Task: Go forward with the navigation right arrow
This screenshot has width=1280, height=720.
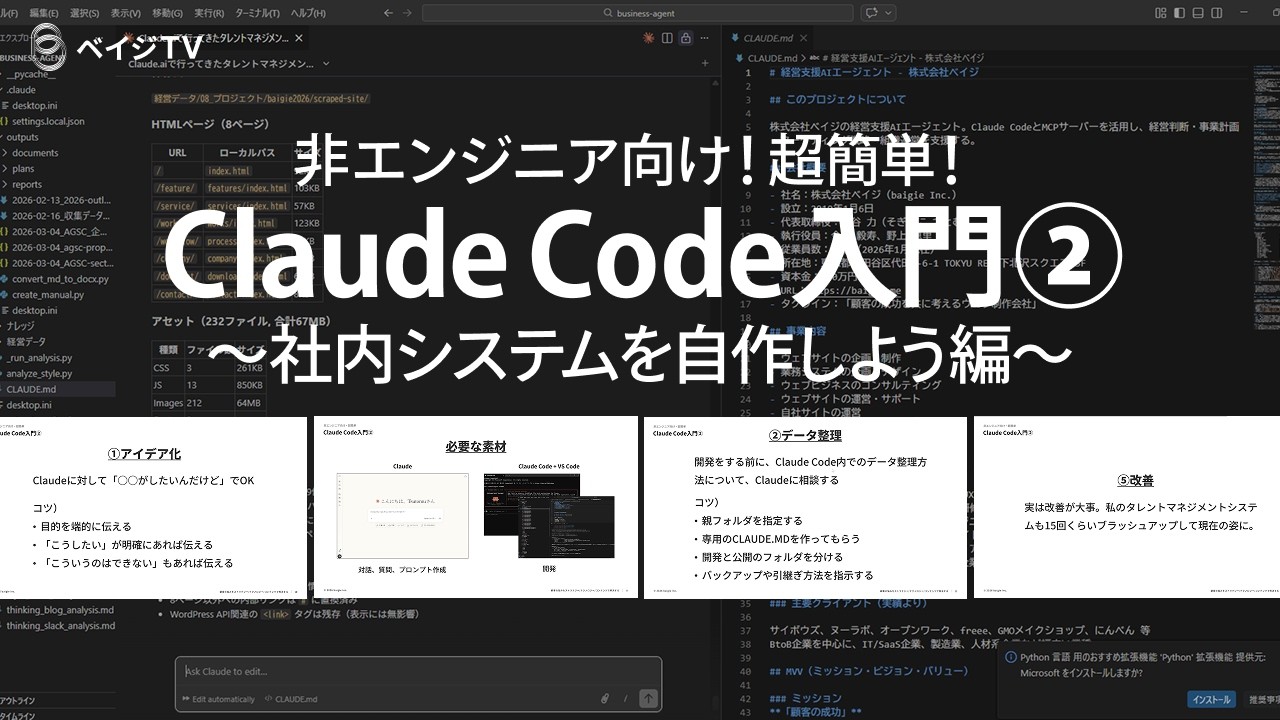Action: tap(408, 13)
